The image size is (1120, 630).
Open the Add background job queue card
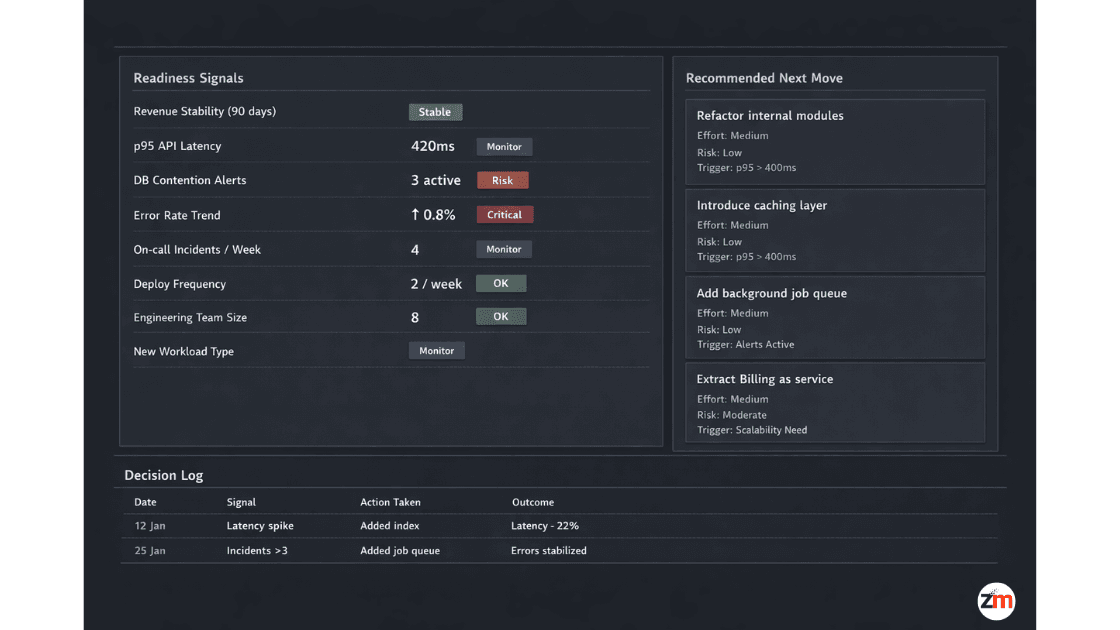pyautogui.click(x=834, y=318)
